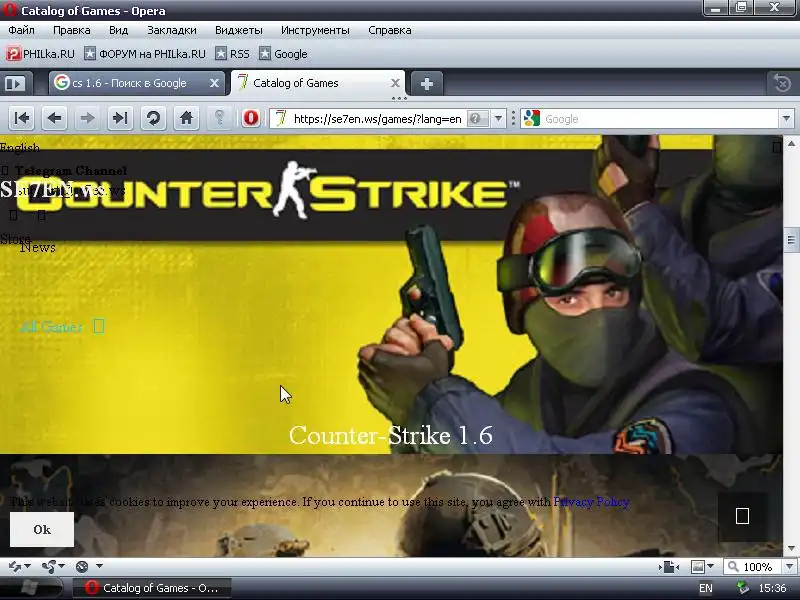Toggle the fit-to-width icon in the status bar
Viewport: 800px width, 600px height.
(669, 567)
